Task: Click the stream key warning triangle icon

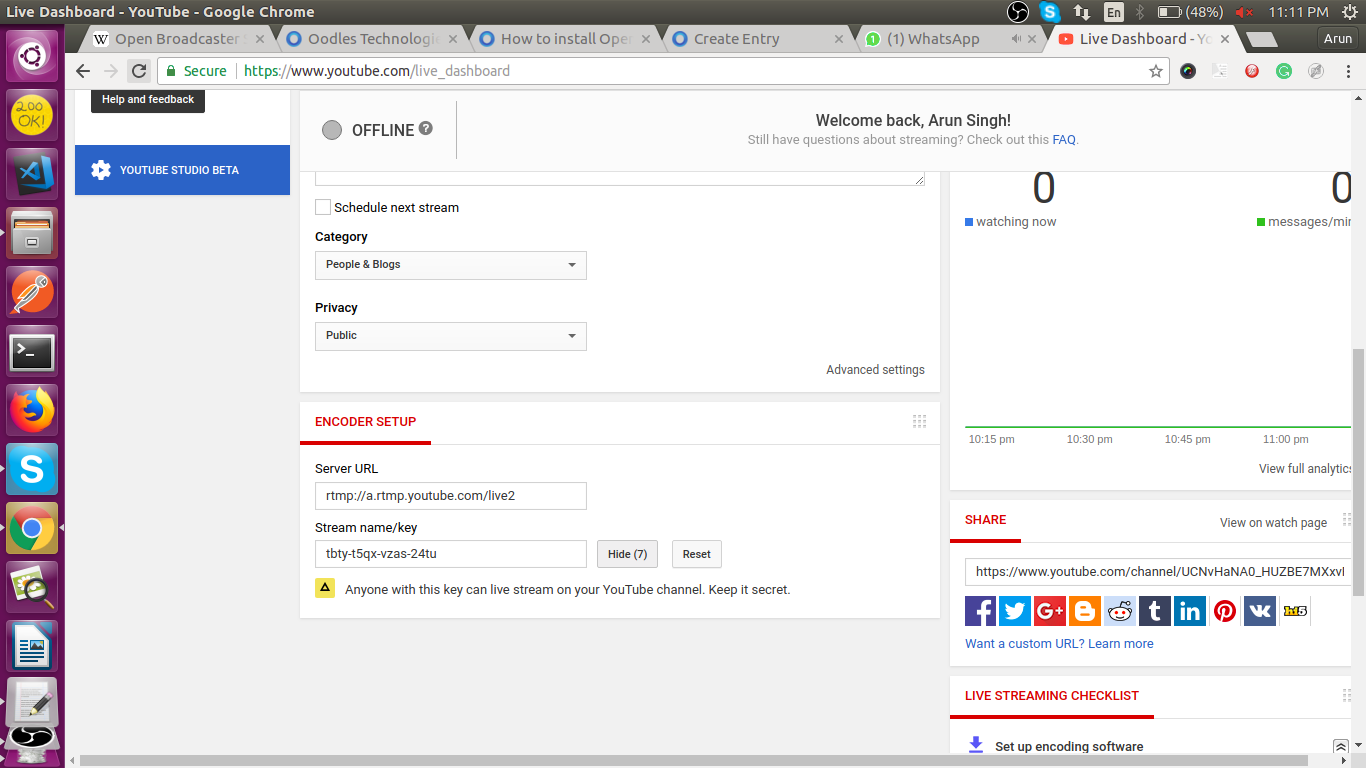Action: pyautogui.click(x=325, y=588)
